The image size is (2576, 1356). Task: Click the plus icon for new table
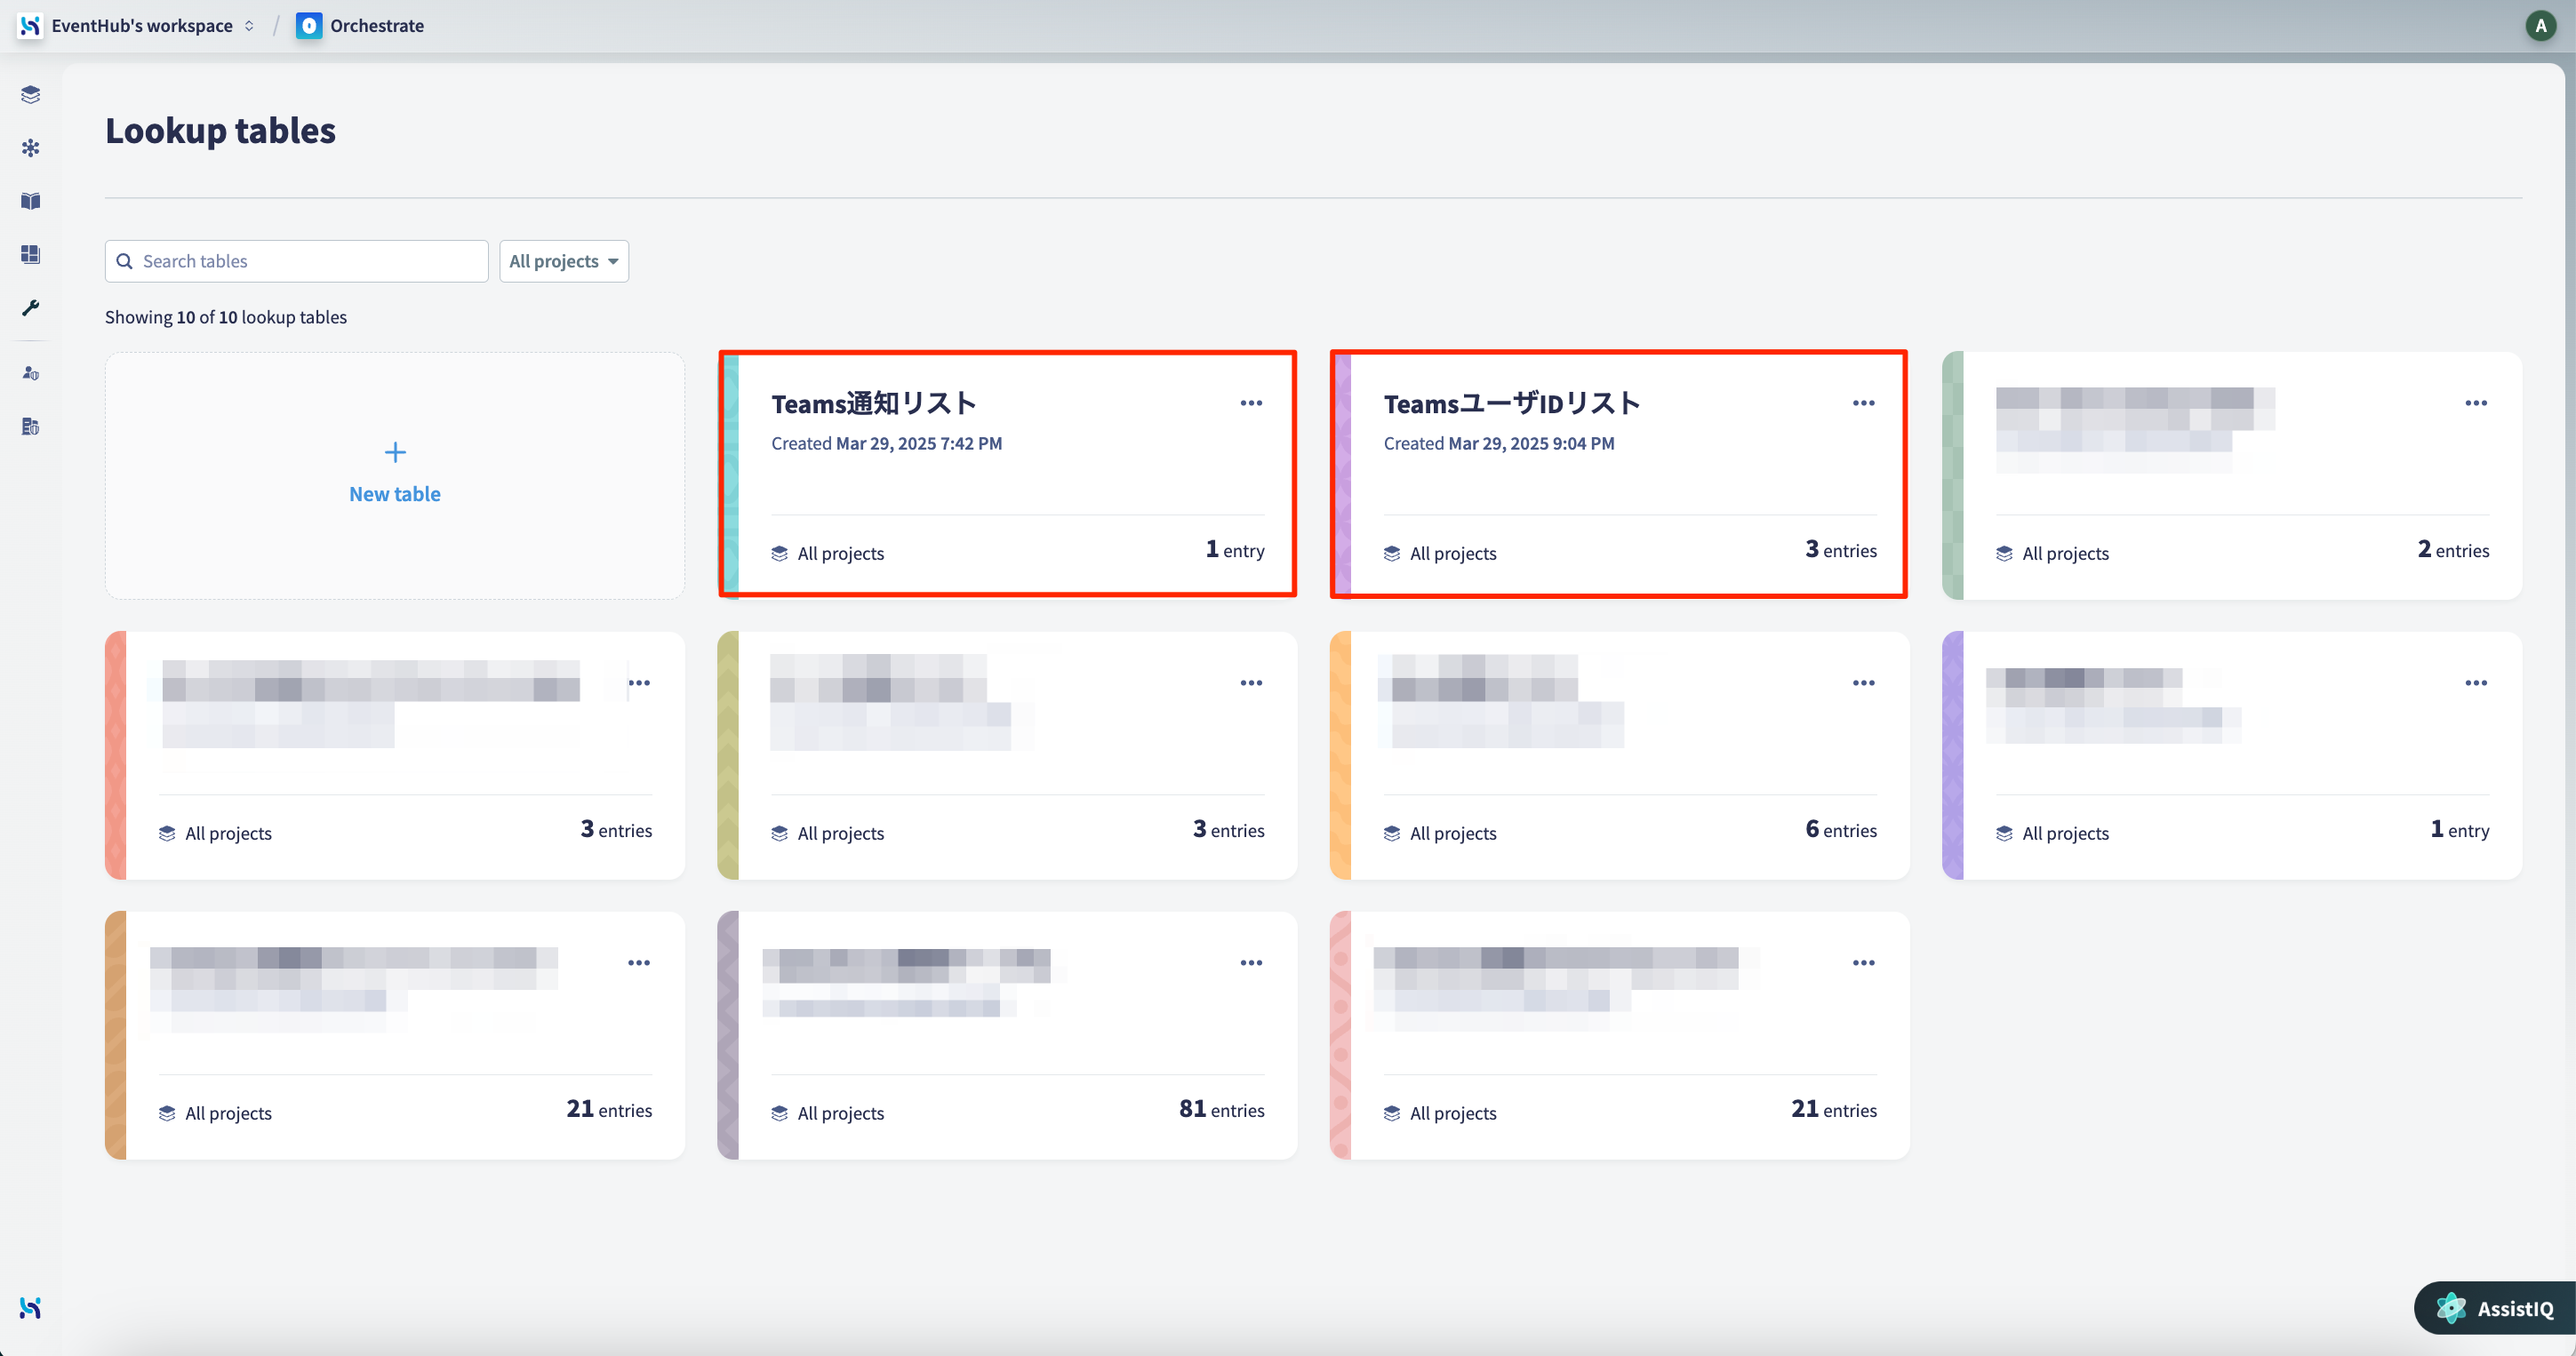395,452
